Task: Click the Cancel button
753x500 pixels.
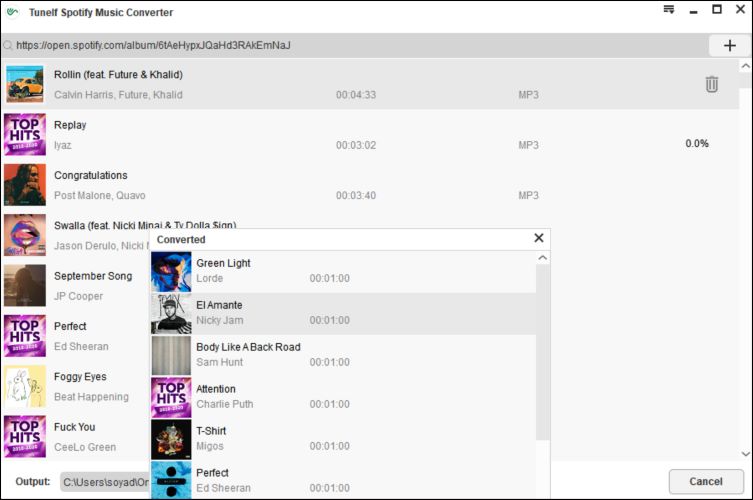Action: point(706,481)
